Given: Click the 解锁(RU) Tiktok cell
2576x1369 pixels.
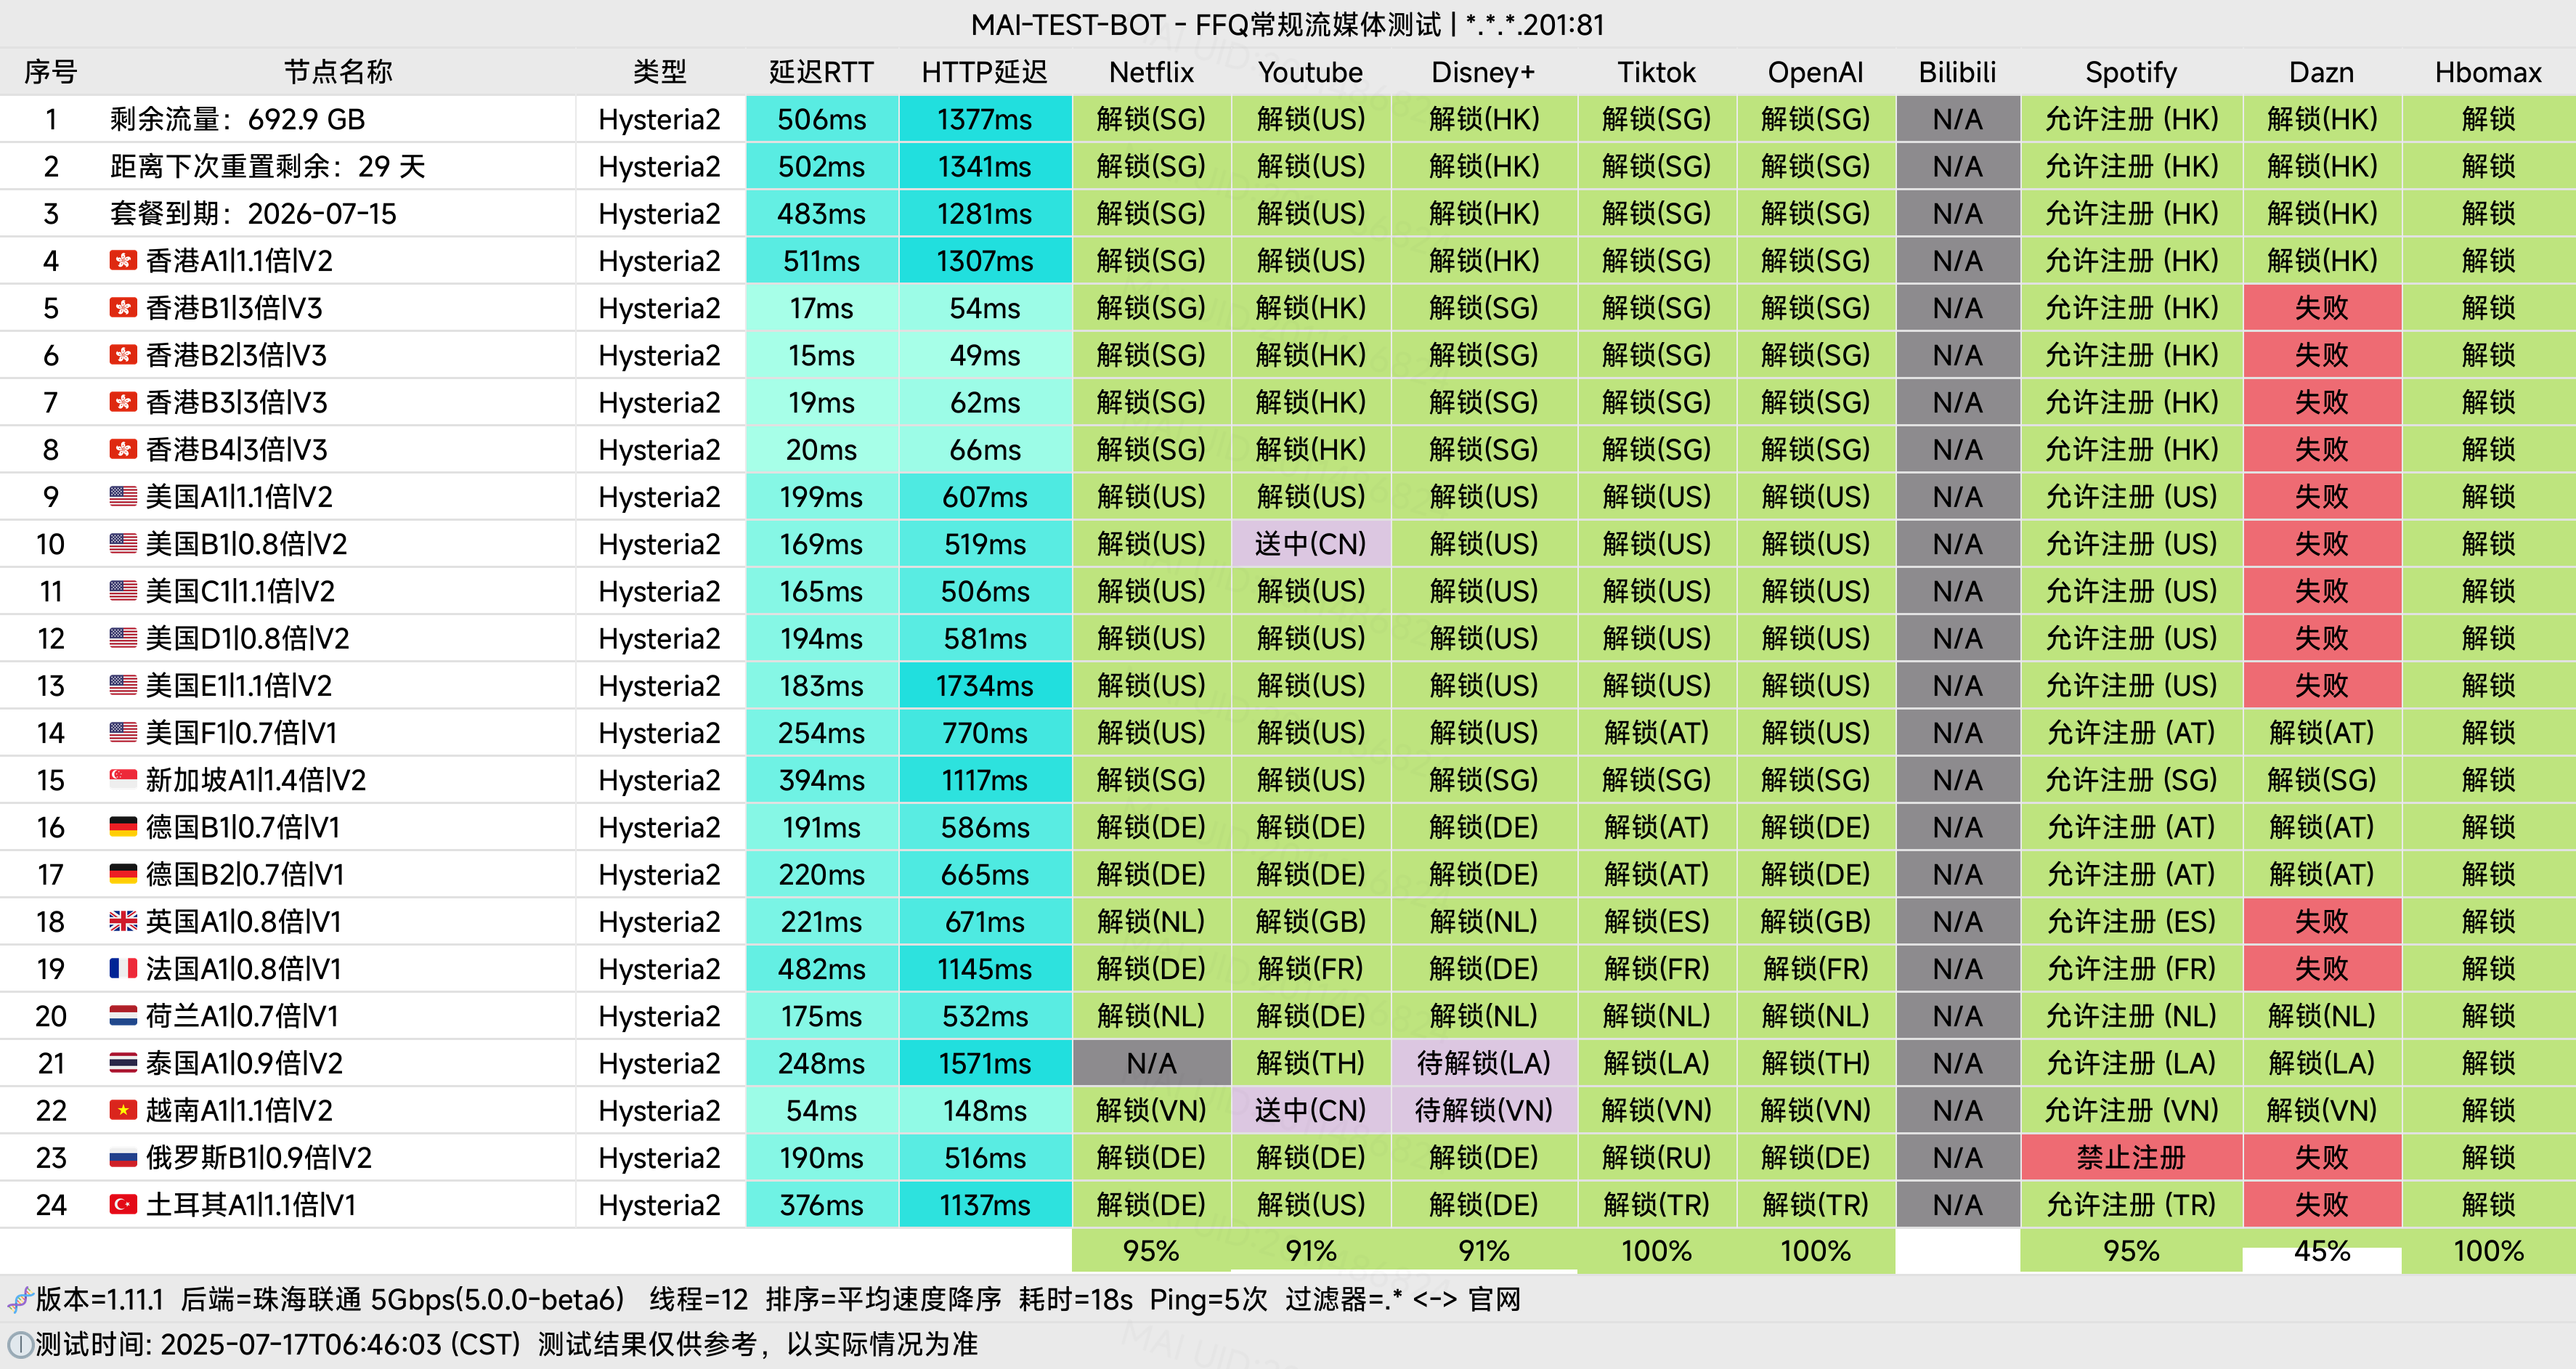Looking at the screenshot, I should tap(1656, 1158).
